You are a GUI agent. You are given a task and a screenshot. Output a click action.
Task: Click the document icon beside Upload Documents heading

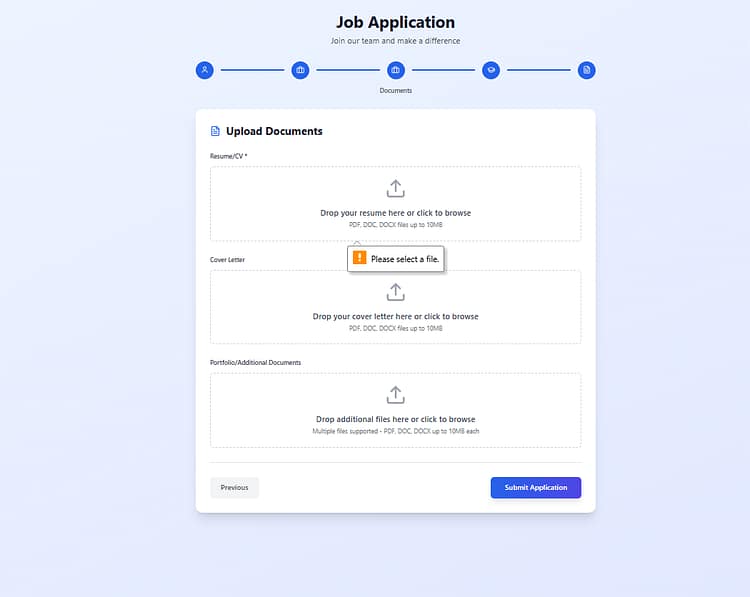215,131
